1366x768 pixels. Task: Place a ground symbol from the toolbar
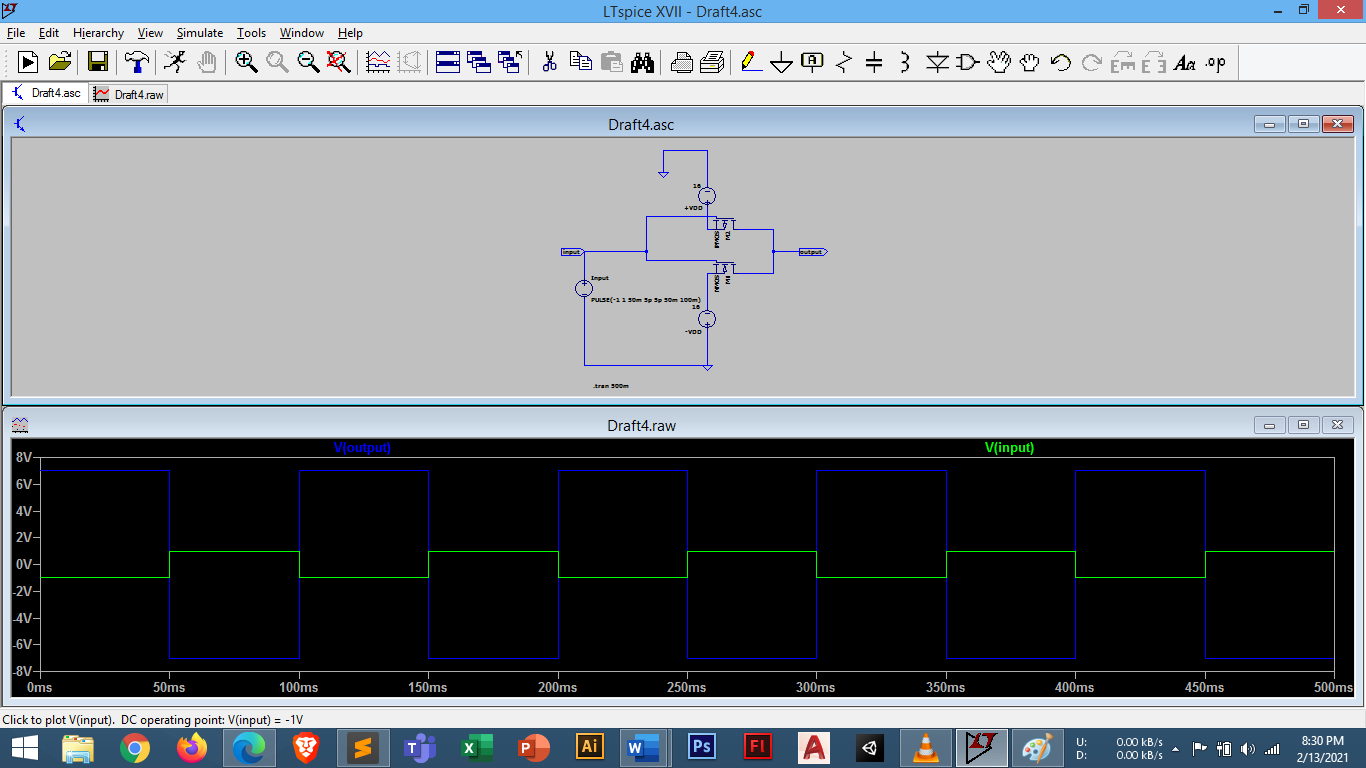click(781, 62)
